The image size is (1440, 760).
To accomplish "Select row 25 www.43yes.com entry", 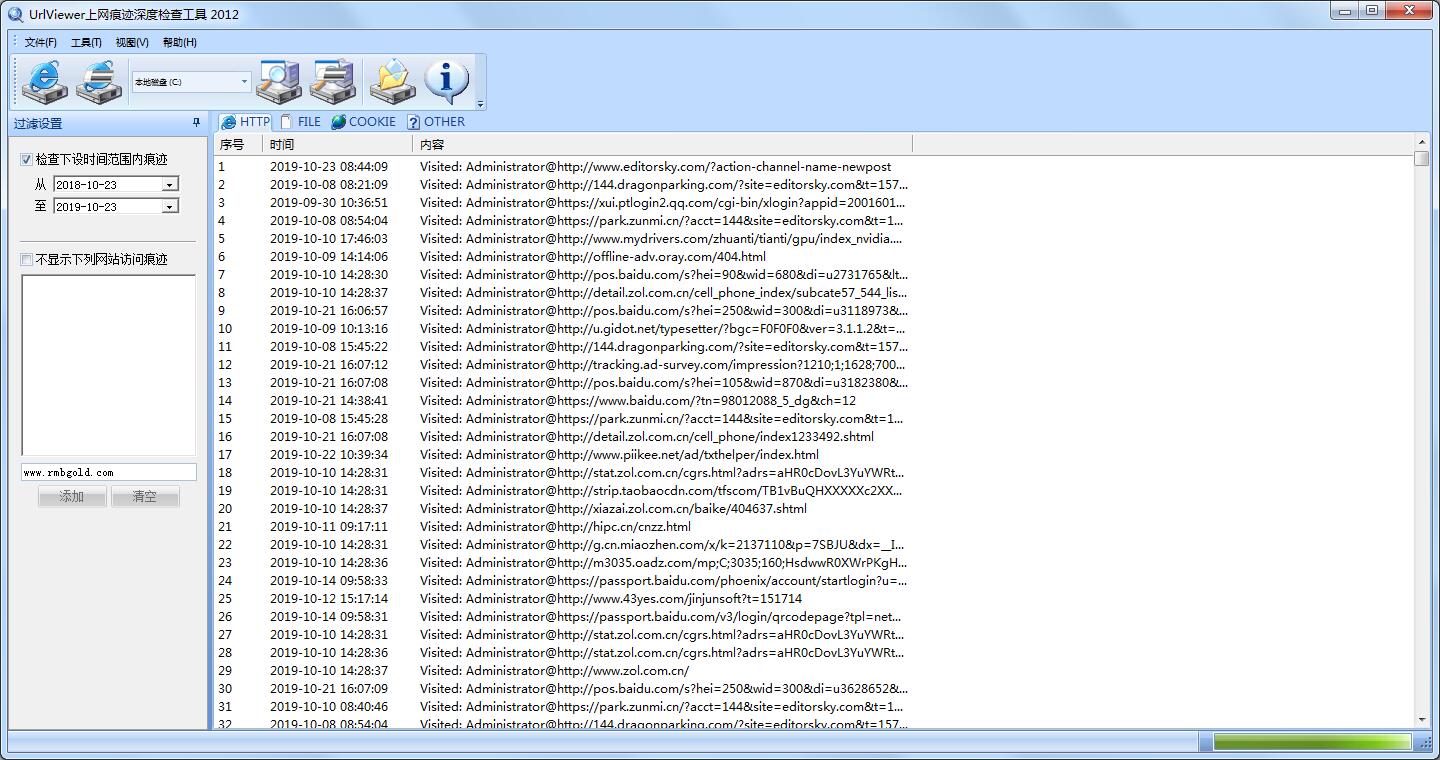I will [x=562, y=599].
